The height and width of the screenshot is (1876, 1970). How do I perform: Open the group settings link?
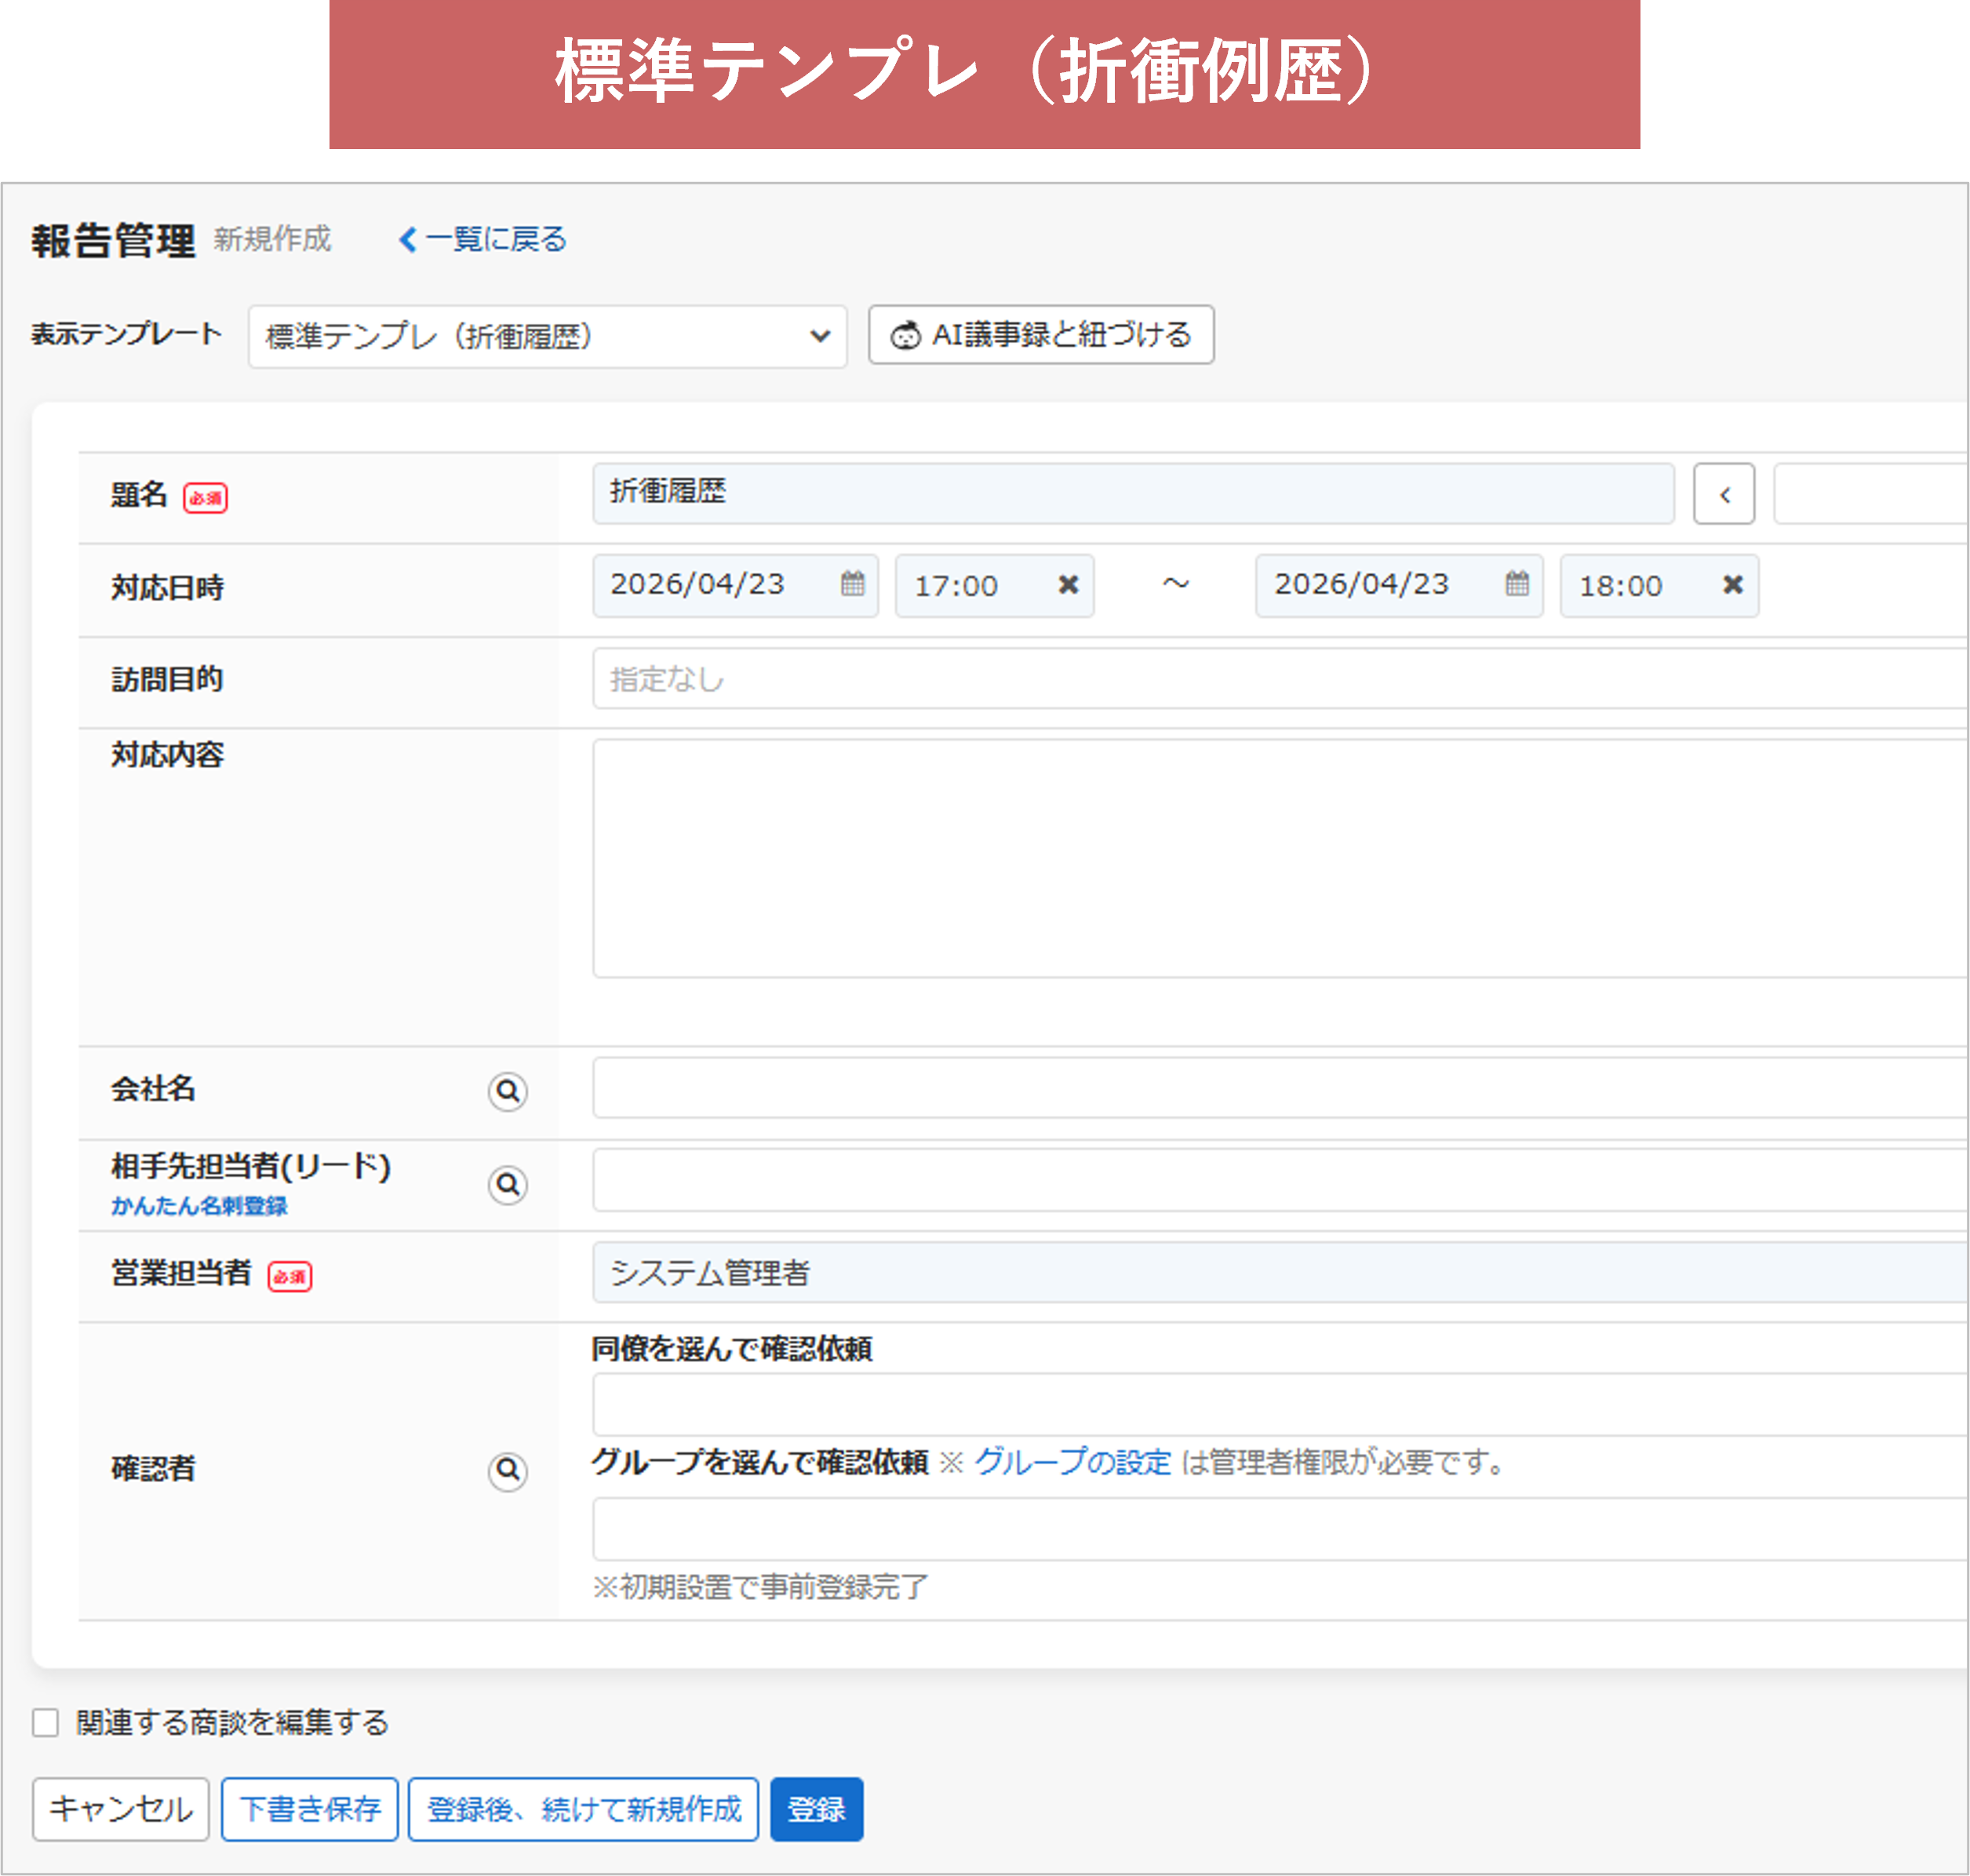tap(1072, 1462)
